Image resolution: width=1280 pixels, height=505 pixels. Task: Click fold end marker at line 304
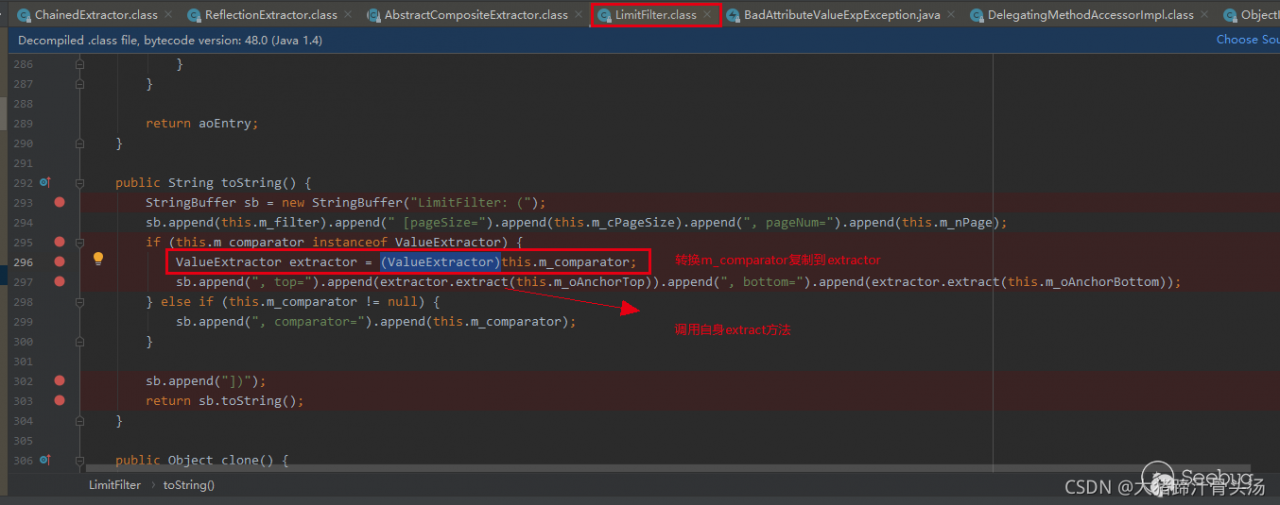(79, 420)
